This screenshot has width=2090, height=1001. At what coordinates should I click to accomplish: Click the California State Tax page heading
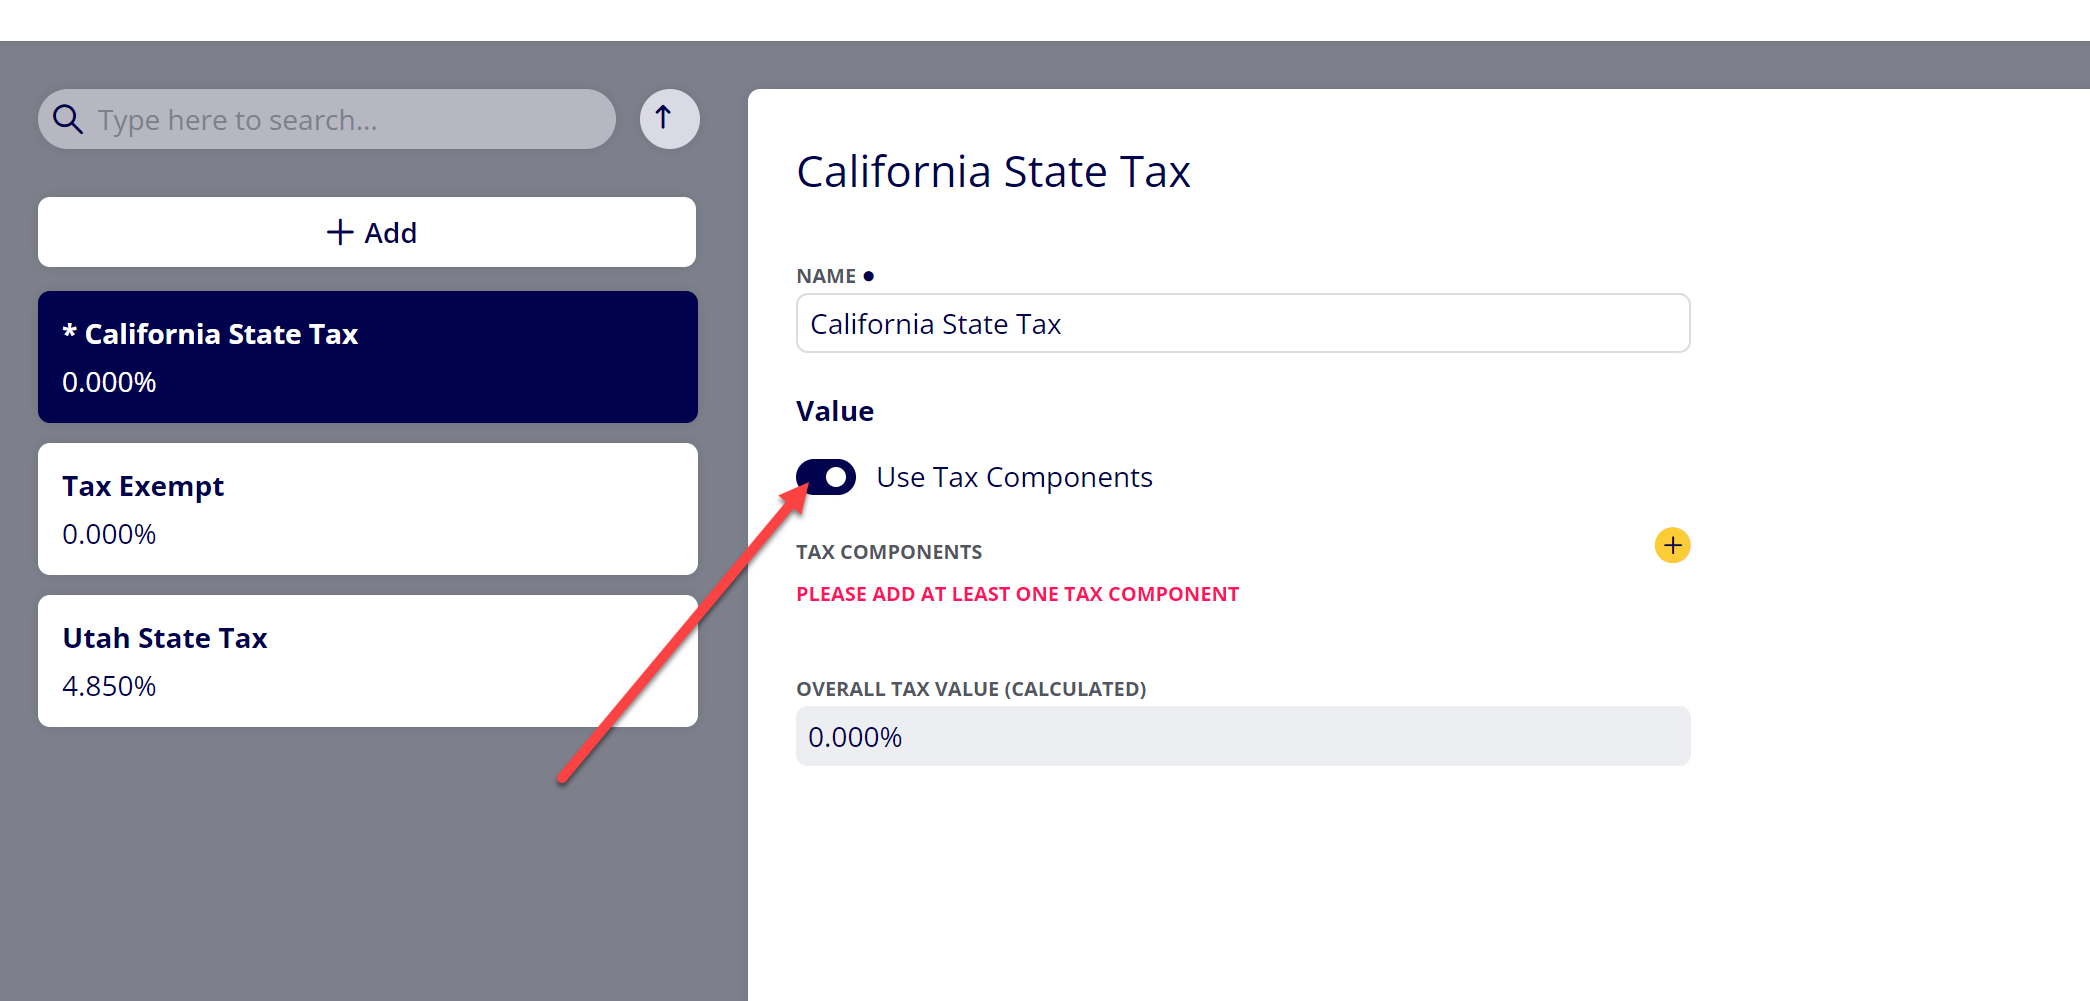[993, 171]
